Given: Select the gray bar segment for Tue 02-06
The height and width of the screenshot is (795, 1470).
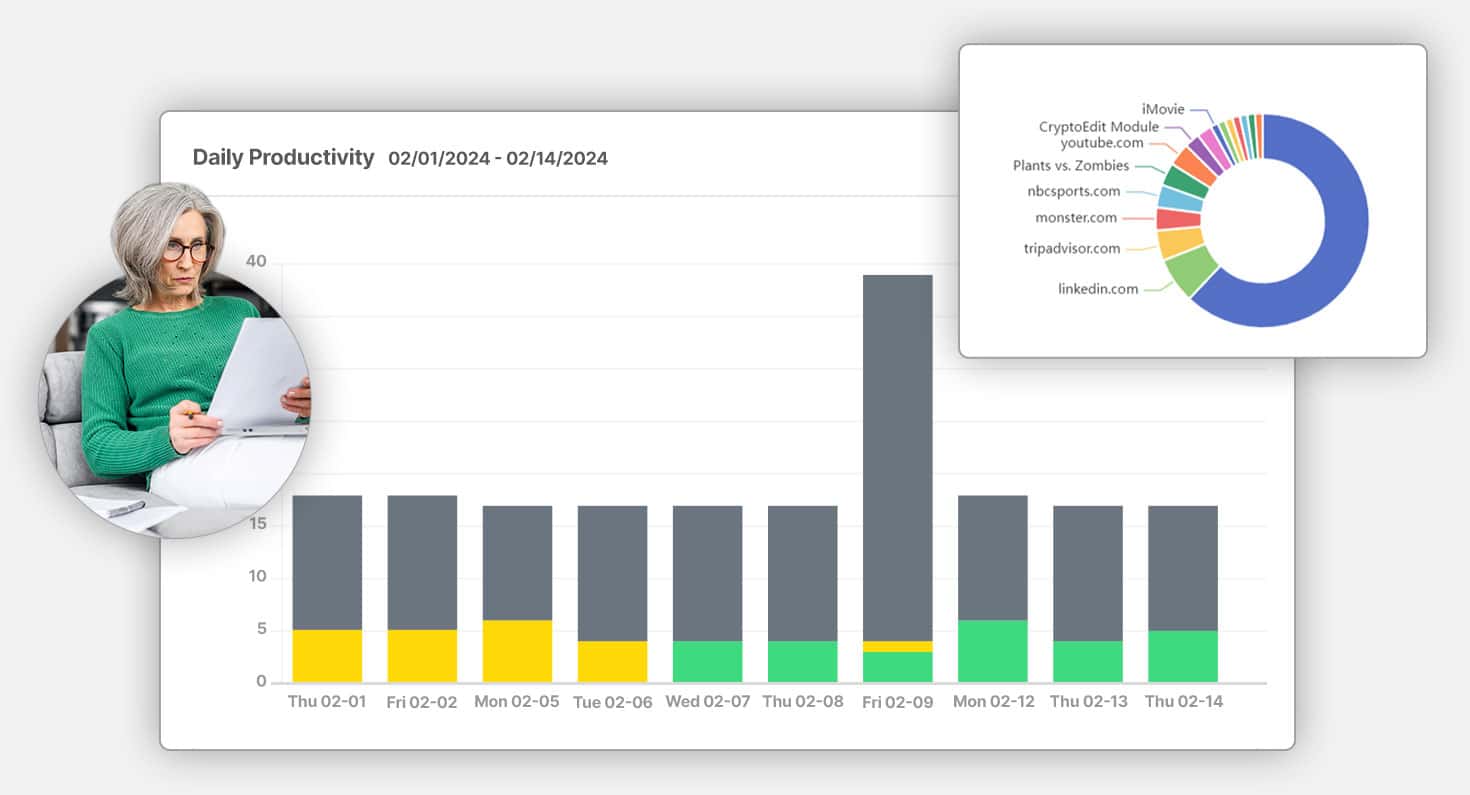Looking at the screenshot, I should point(612,573).
